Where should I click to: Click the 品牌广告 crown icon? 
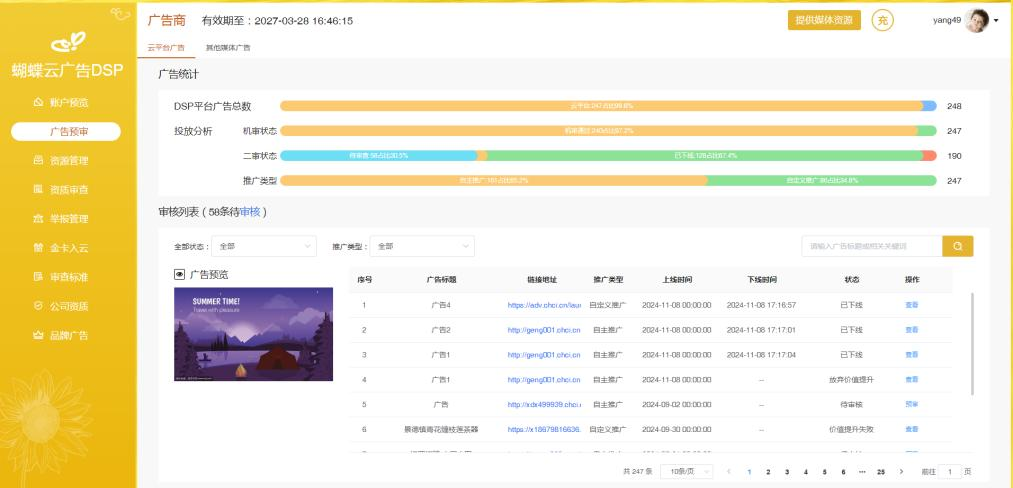[38, 335]
